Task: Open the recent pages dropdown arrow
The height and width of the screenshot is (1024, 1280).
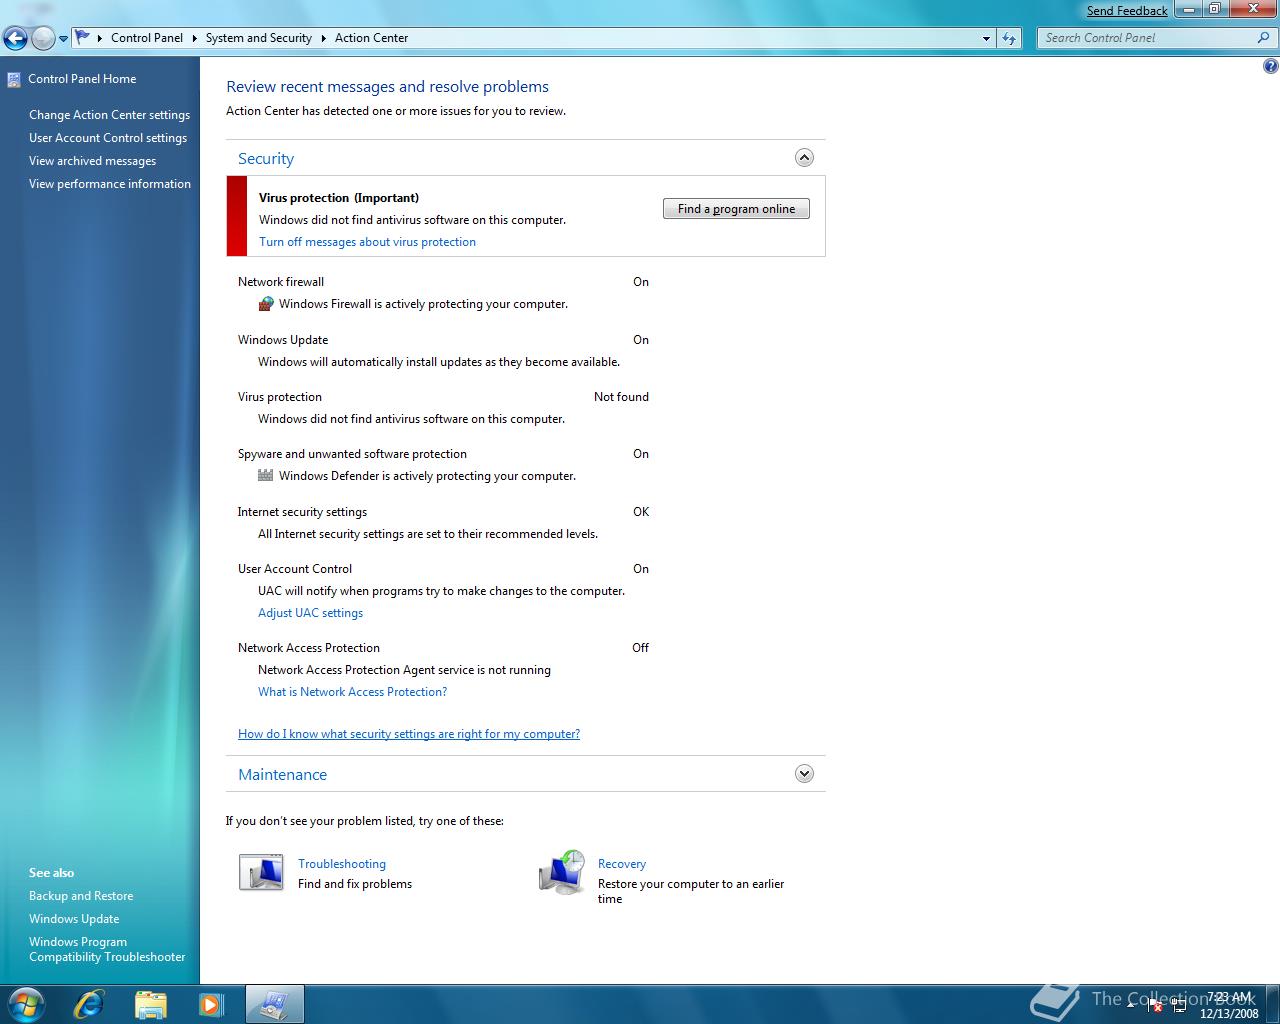Action: [63, 39]
